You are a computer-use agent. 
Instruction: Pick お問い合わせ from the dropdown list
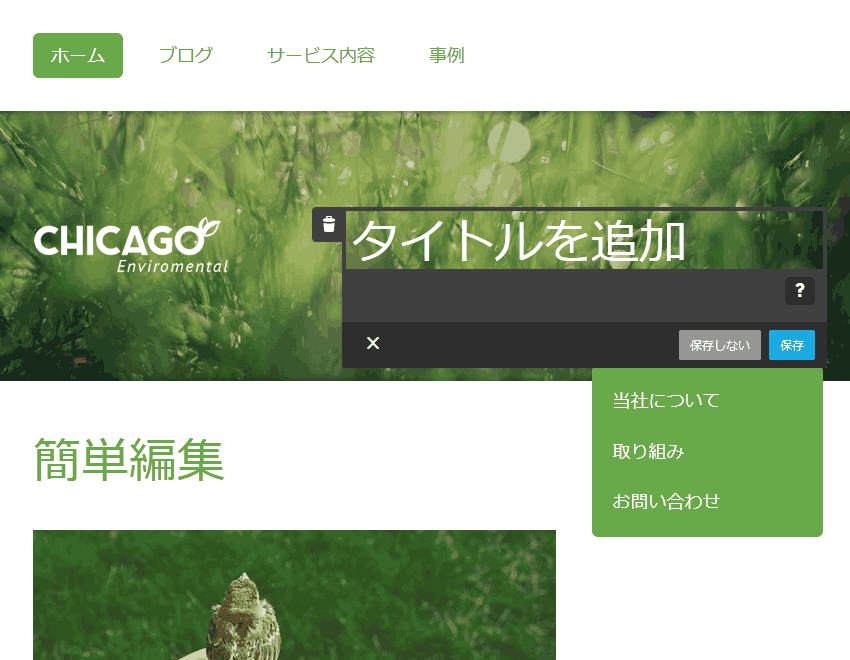[x=666, y=501]
